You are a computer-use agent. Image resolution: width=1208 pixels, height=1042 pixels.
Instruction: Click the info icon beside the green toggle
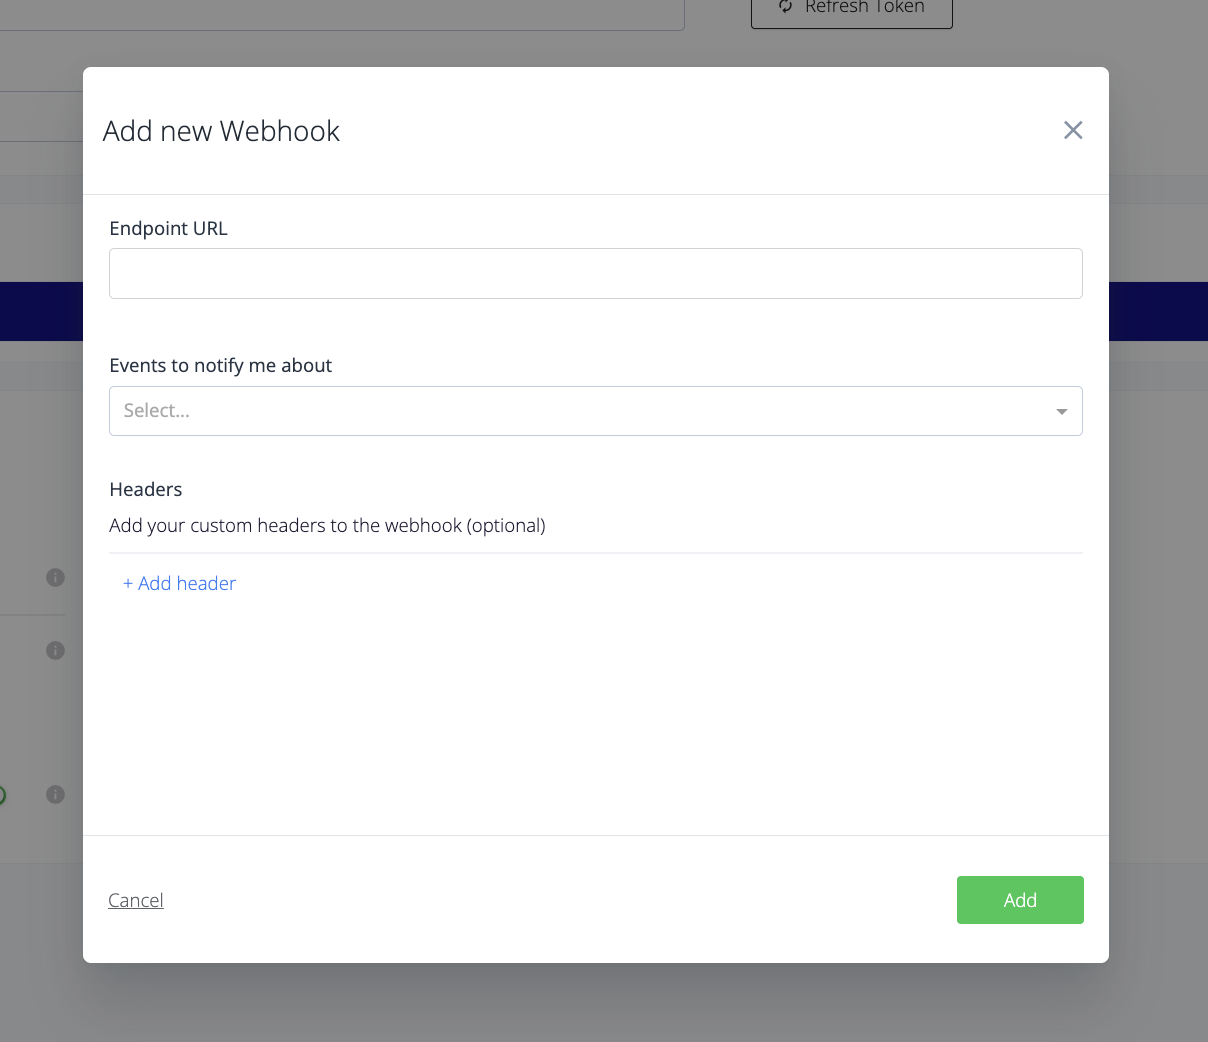tap(56, 794)
